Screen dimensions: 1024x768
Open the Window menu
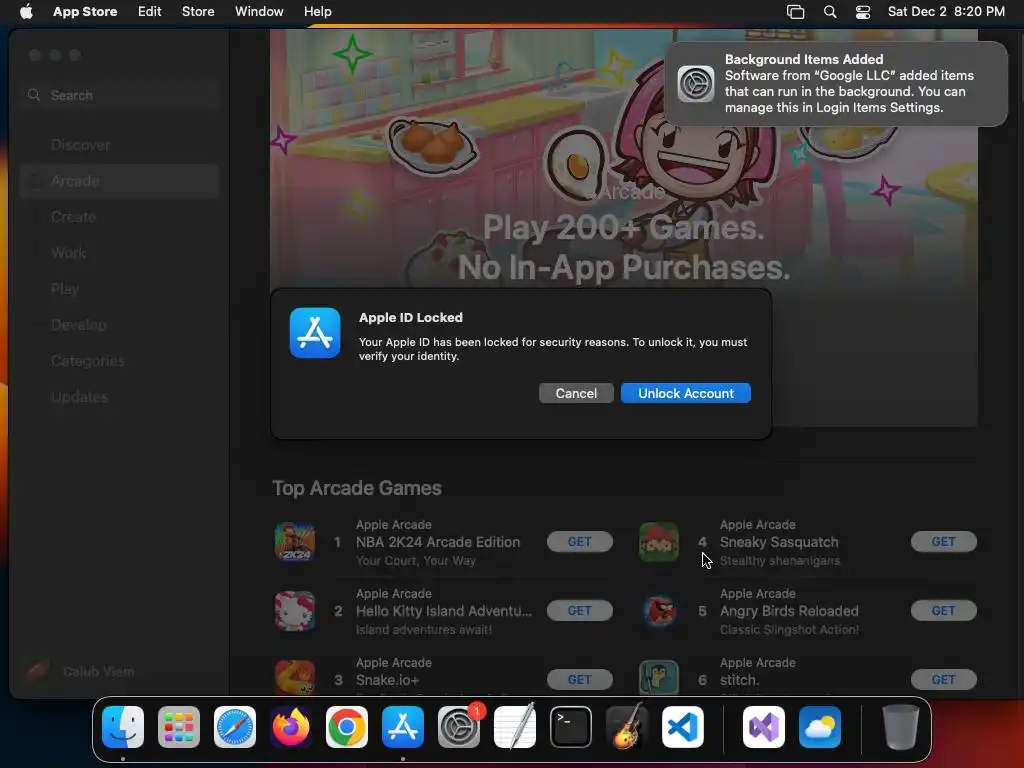(259, 11)
